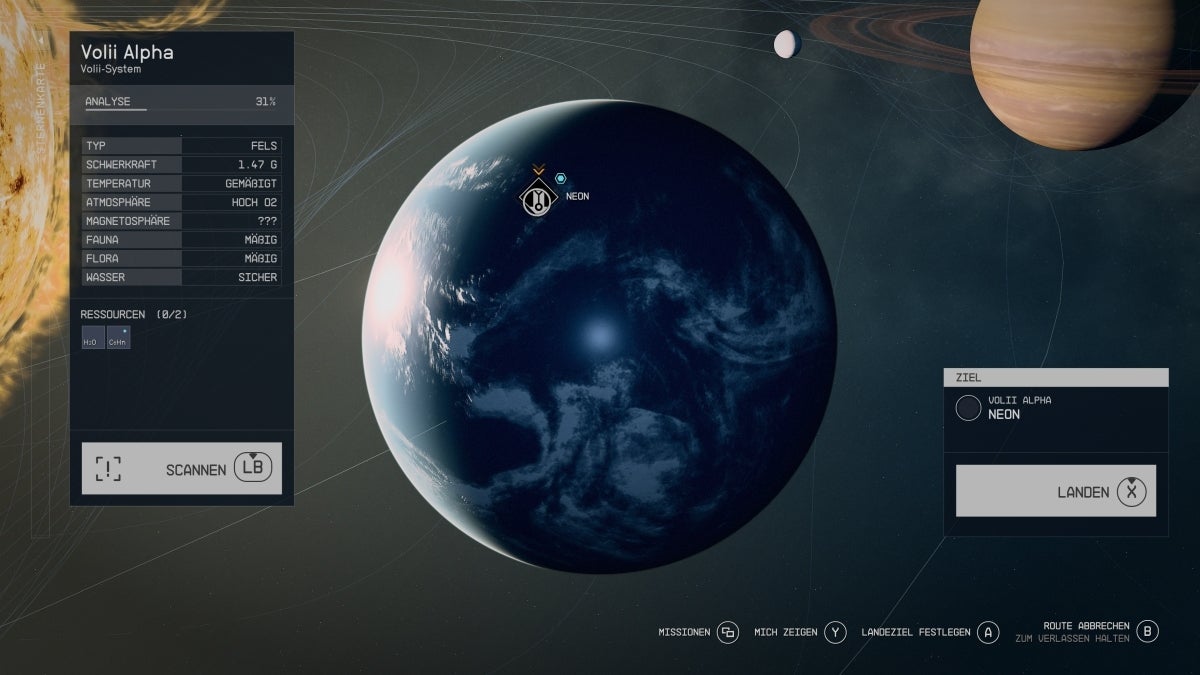Select the small white moon
1200x675 pixels.
pyautogui.click(x=787, y=43)
